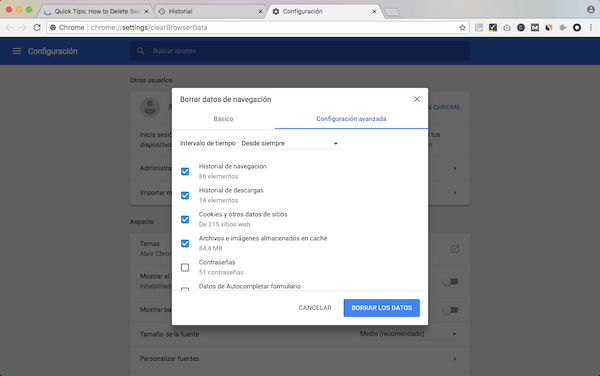This screenshot has width=600, height=376.
Task: Reload the page with refresh icon
Action: 37,28
